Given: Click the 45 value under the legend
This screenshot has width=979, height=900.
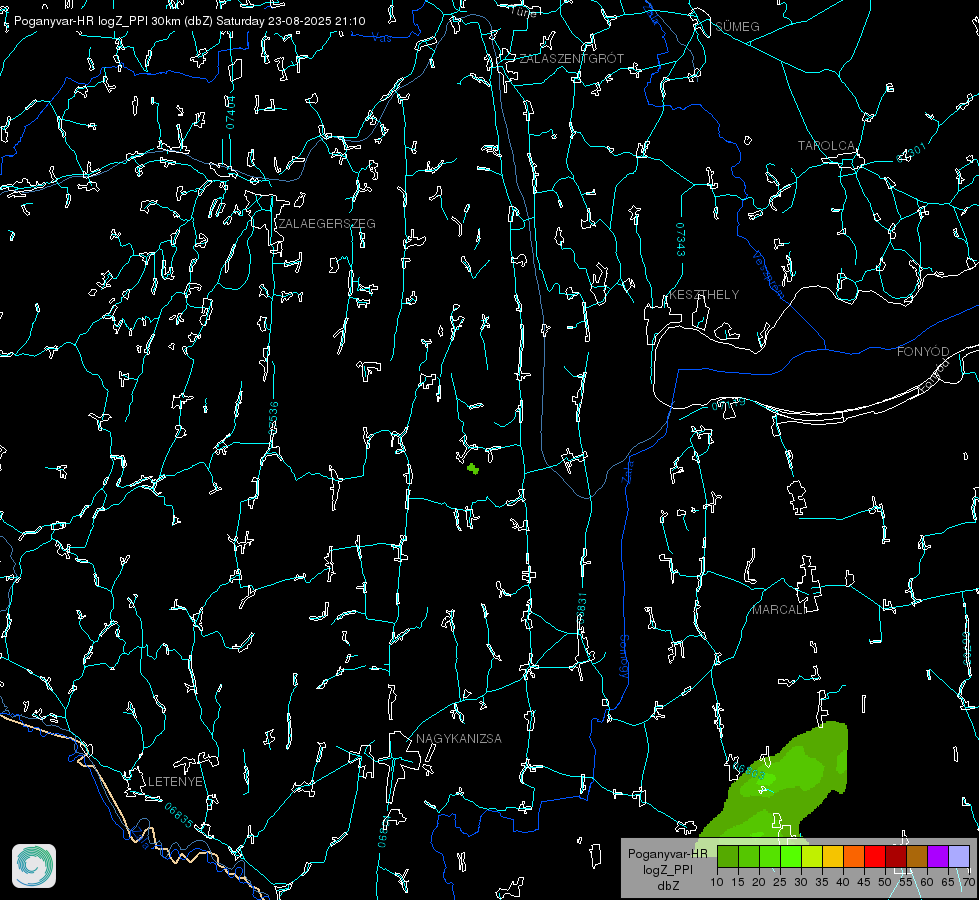Looking at the screenshot, I should point(864,883).
